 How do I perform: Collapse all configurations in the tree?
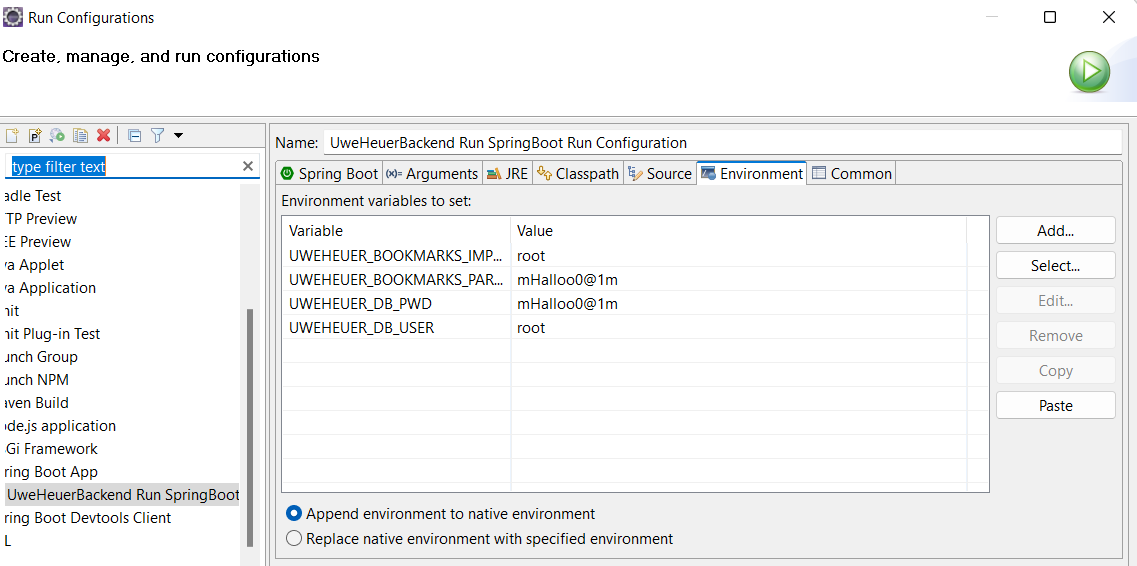tap(135, 135)
